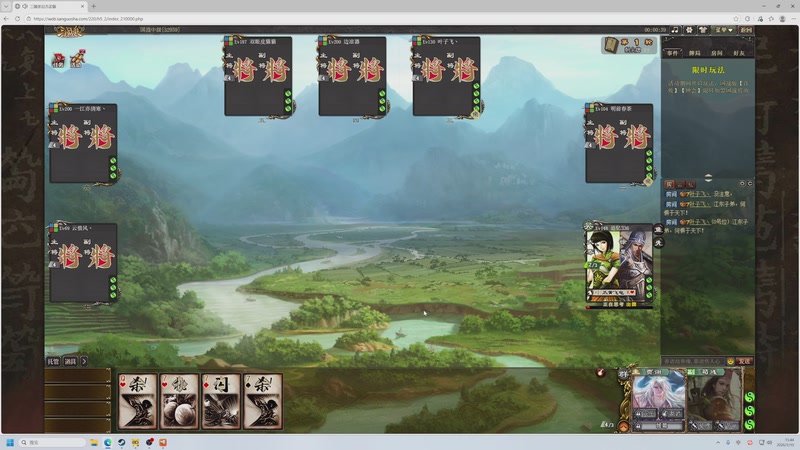Activate deputy general's left skill button

pos(702,426)
